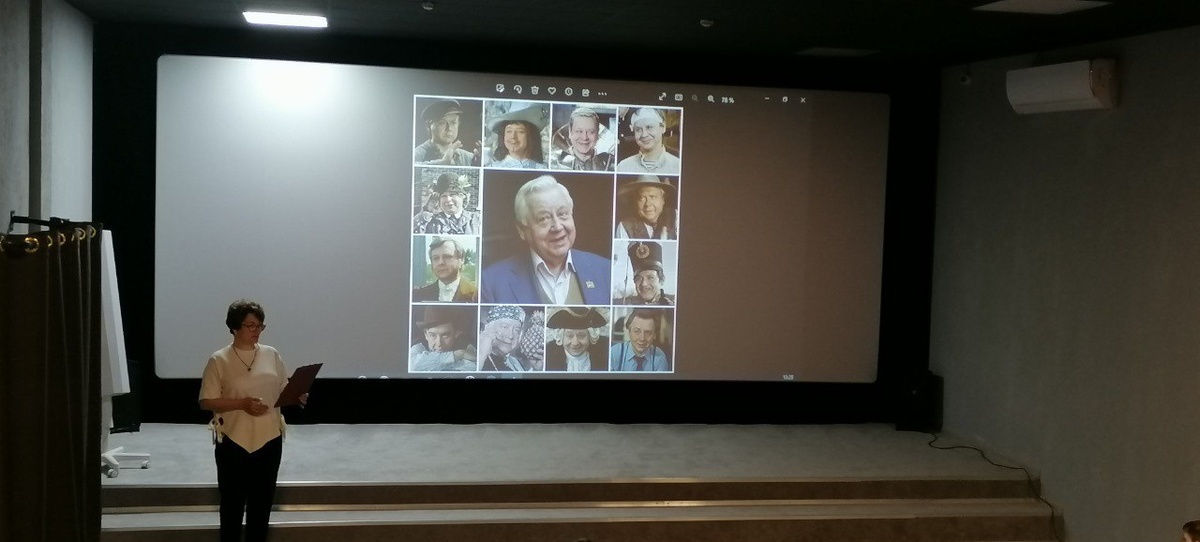Viewport: 1200px width, 542px height.
Task: Switch the photo viewer to full screen
Action: (662, 97)
